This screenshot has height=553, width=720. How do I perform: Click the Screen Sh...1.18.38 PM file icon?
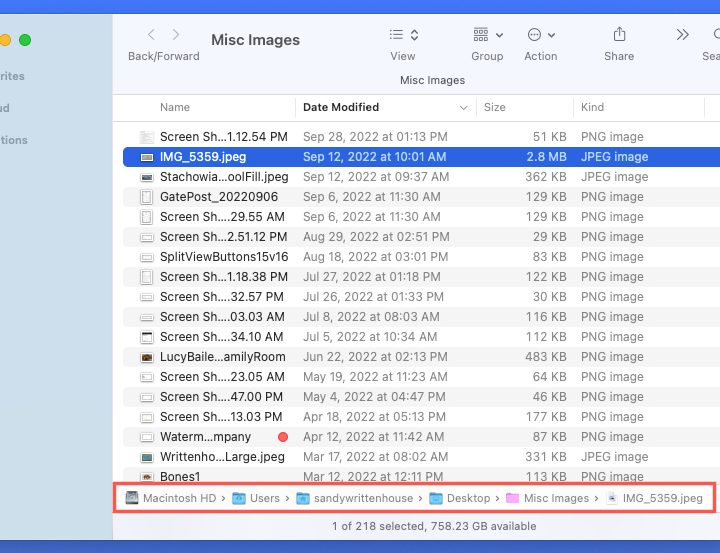click(x=147, y=277)
